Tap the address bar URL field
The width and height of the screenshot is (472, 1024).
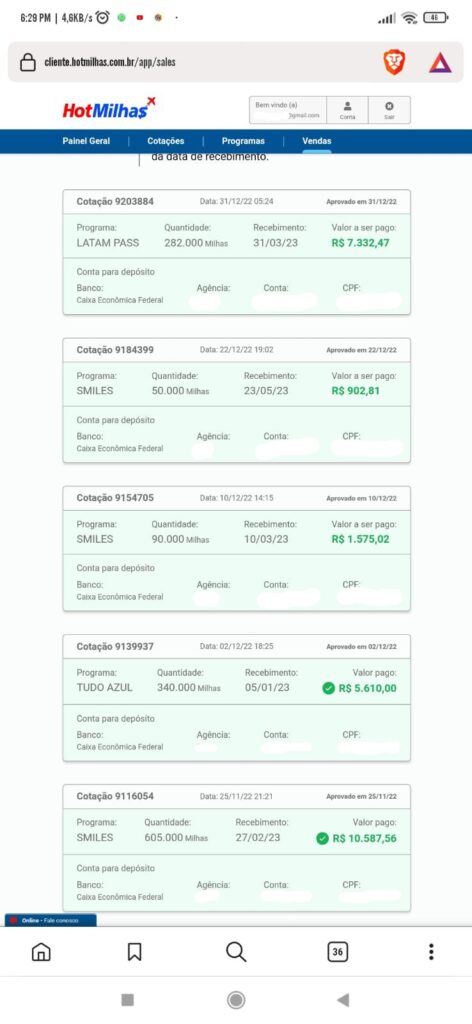(200, 63)
